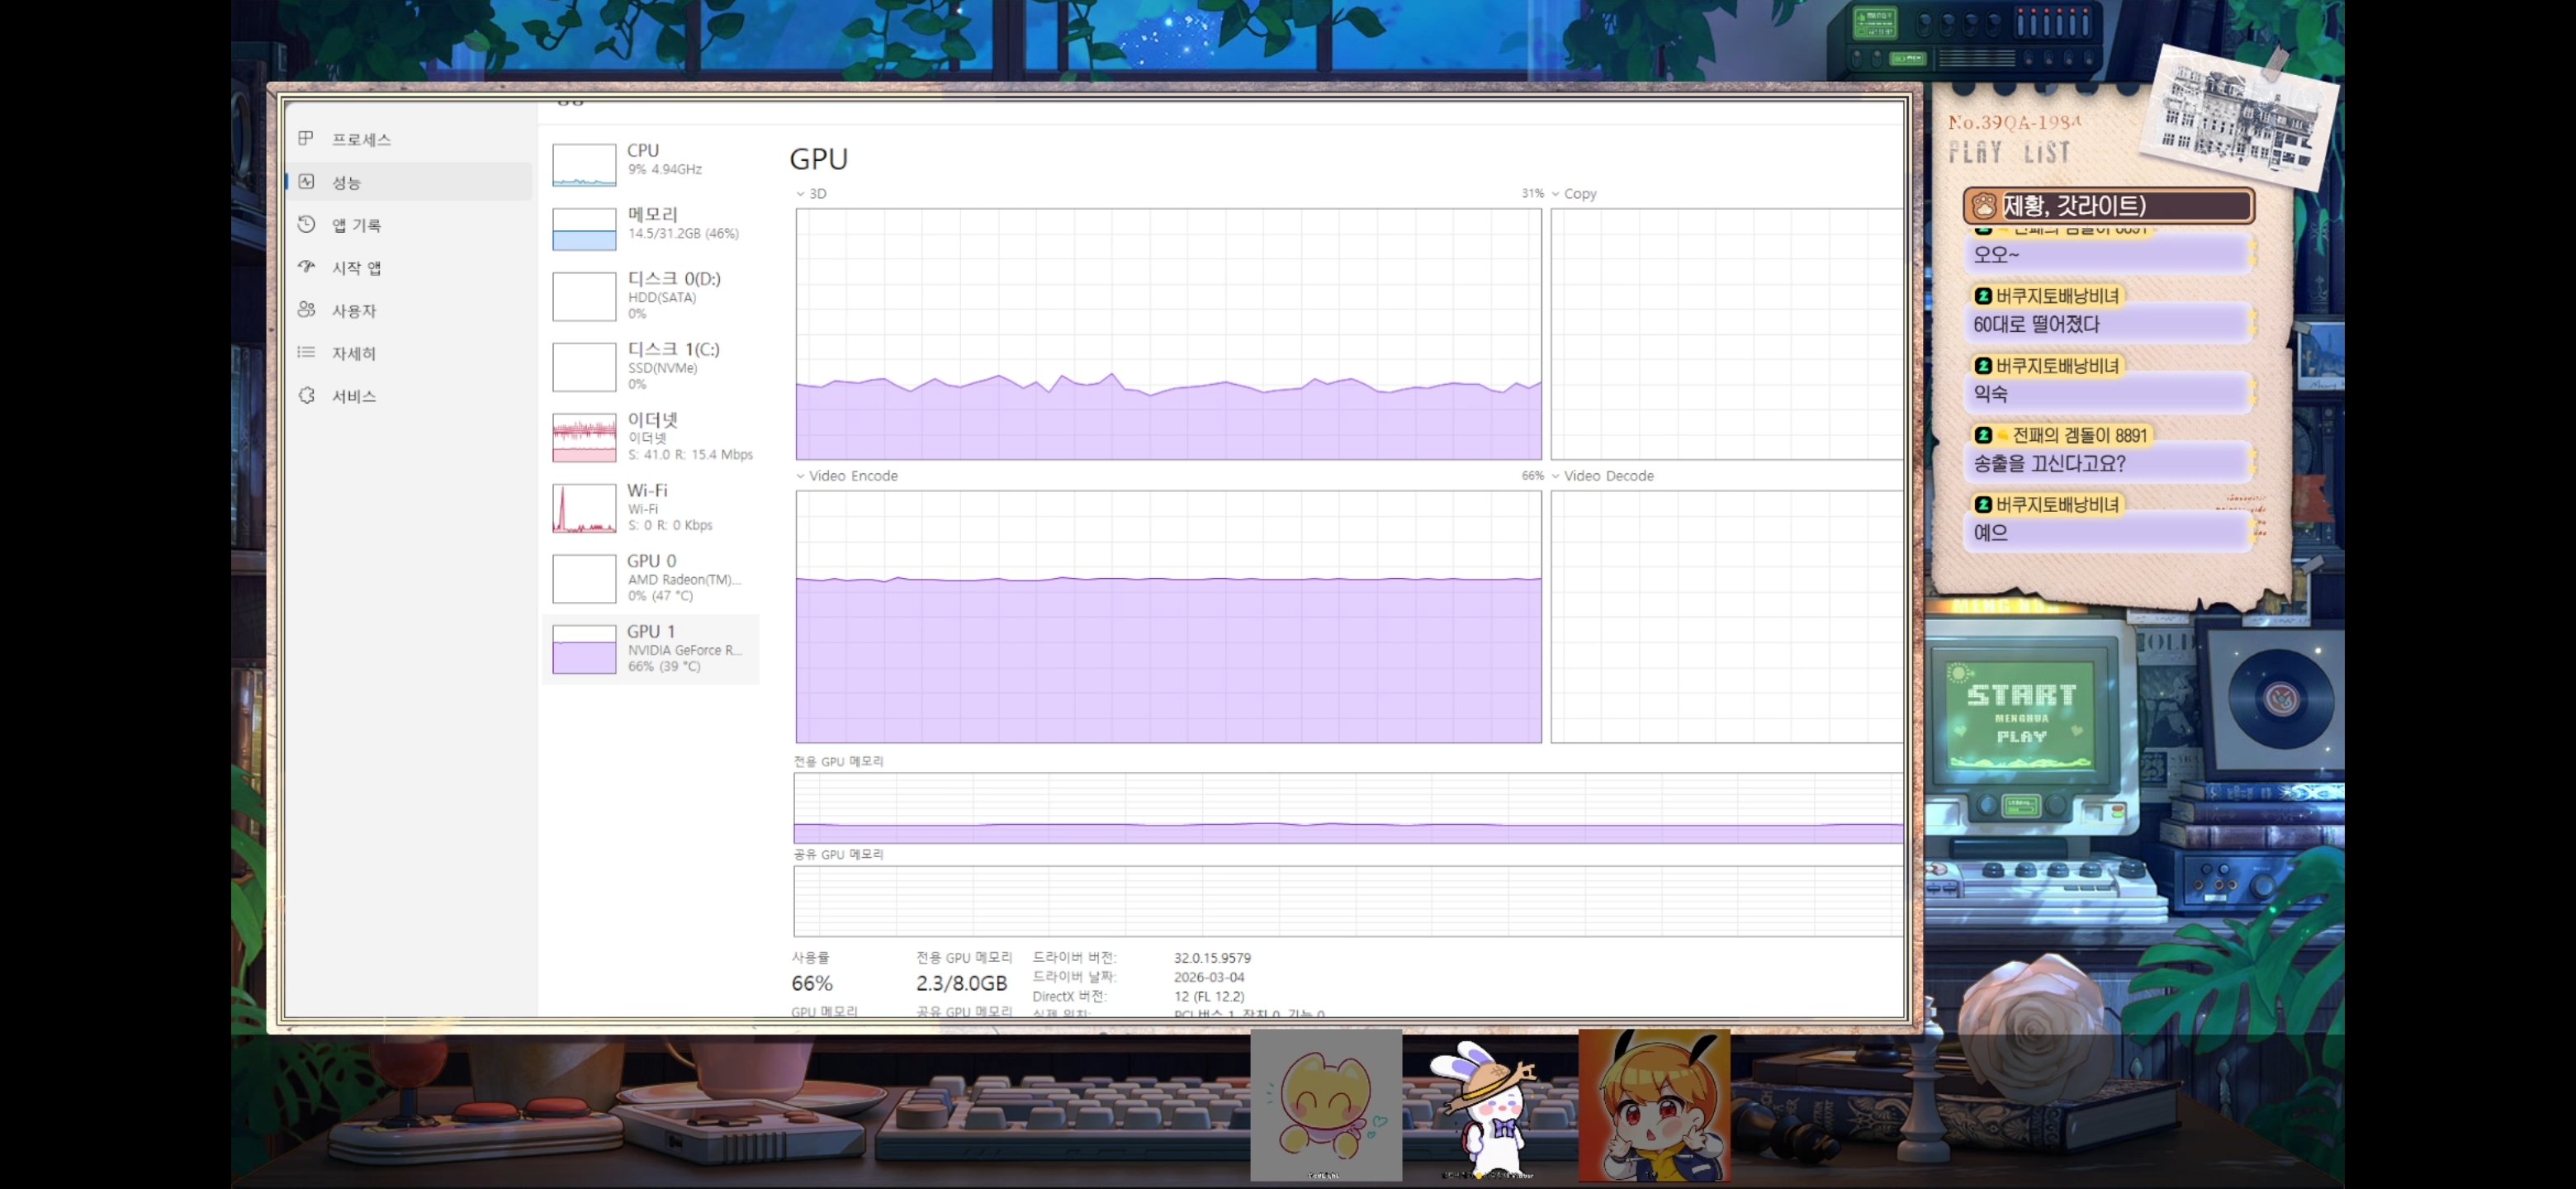
Task: Select the 성능 performance icon
Action: click(306, 181)
